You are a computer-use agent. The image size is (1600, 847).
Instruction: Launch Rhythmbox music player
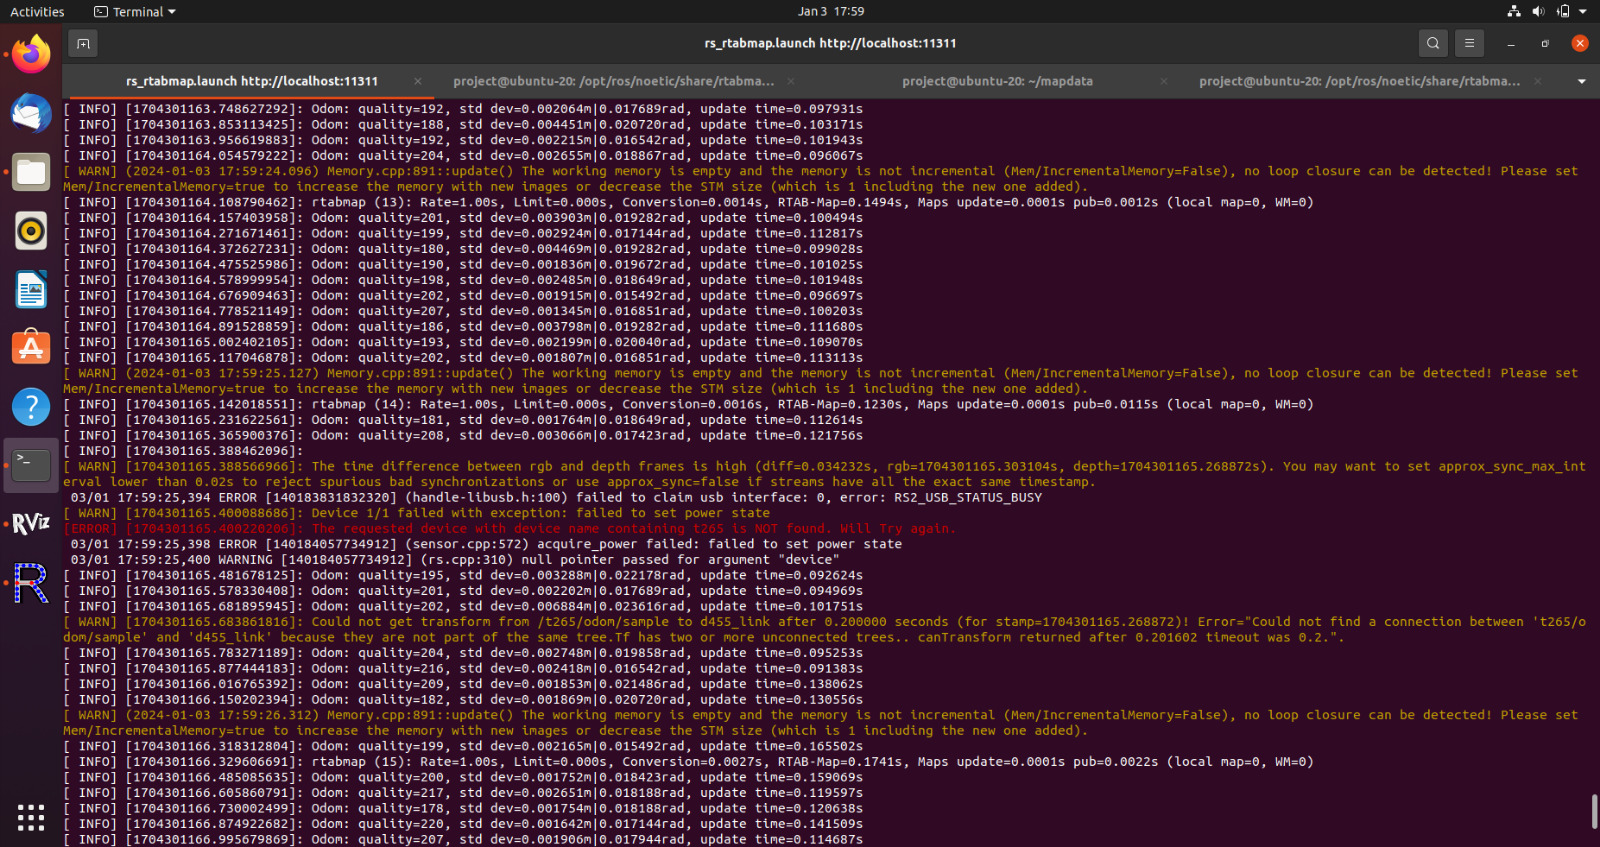click(31, 231)
